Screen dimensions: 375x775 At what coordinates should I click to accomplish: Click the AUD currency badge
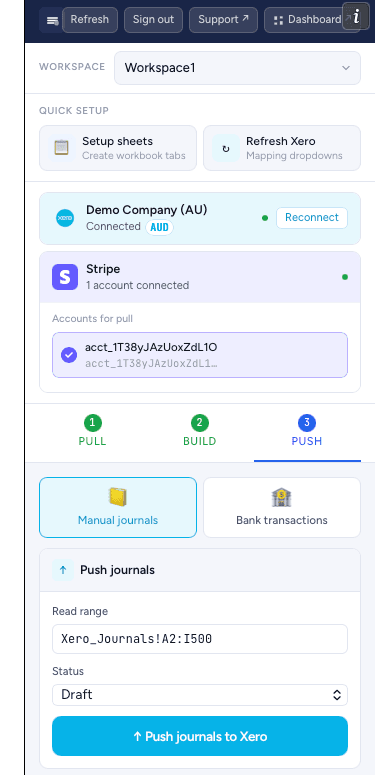159,227
